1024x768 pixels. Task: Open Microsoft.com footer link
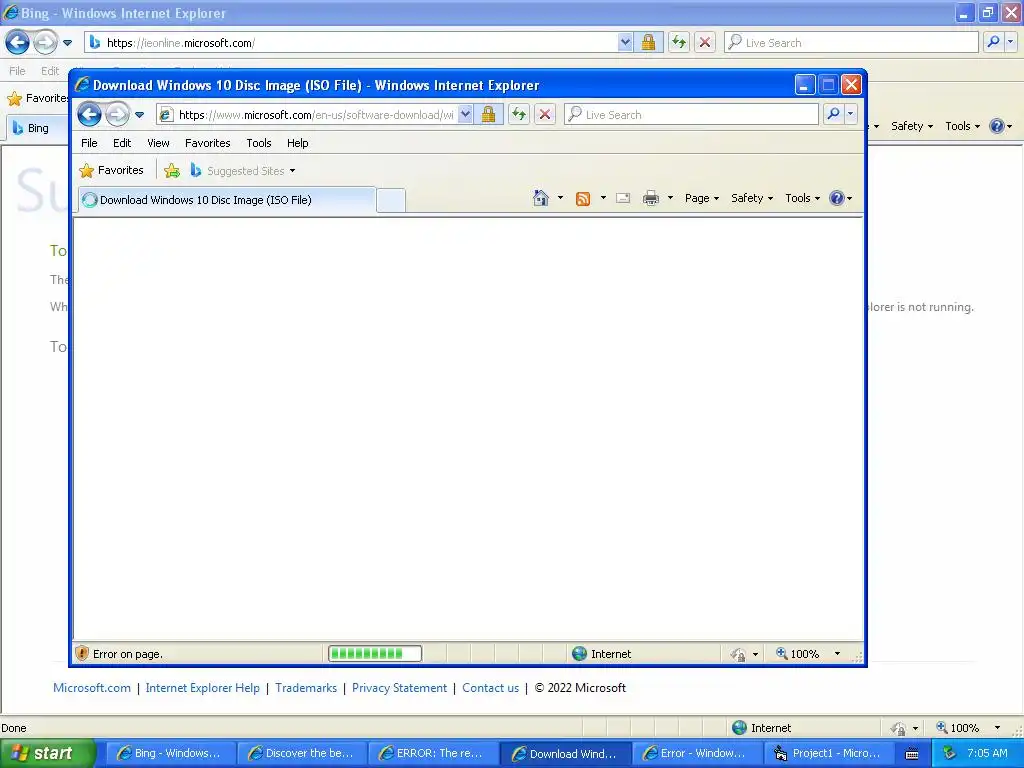tap(91, 688)
